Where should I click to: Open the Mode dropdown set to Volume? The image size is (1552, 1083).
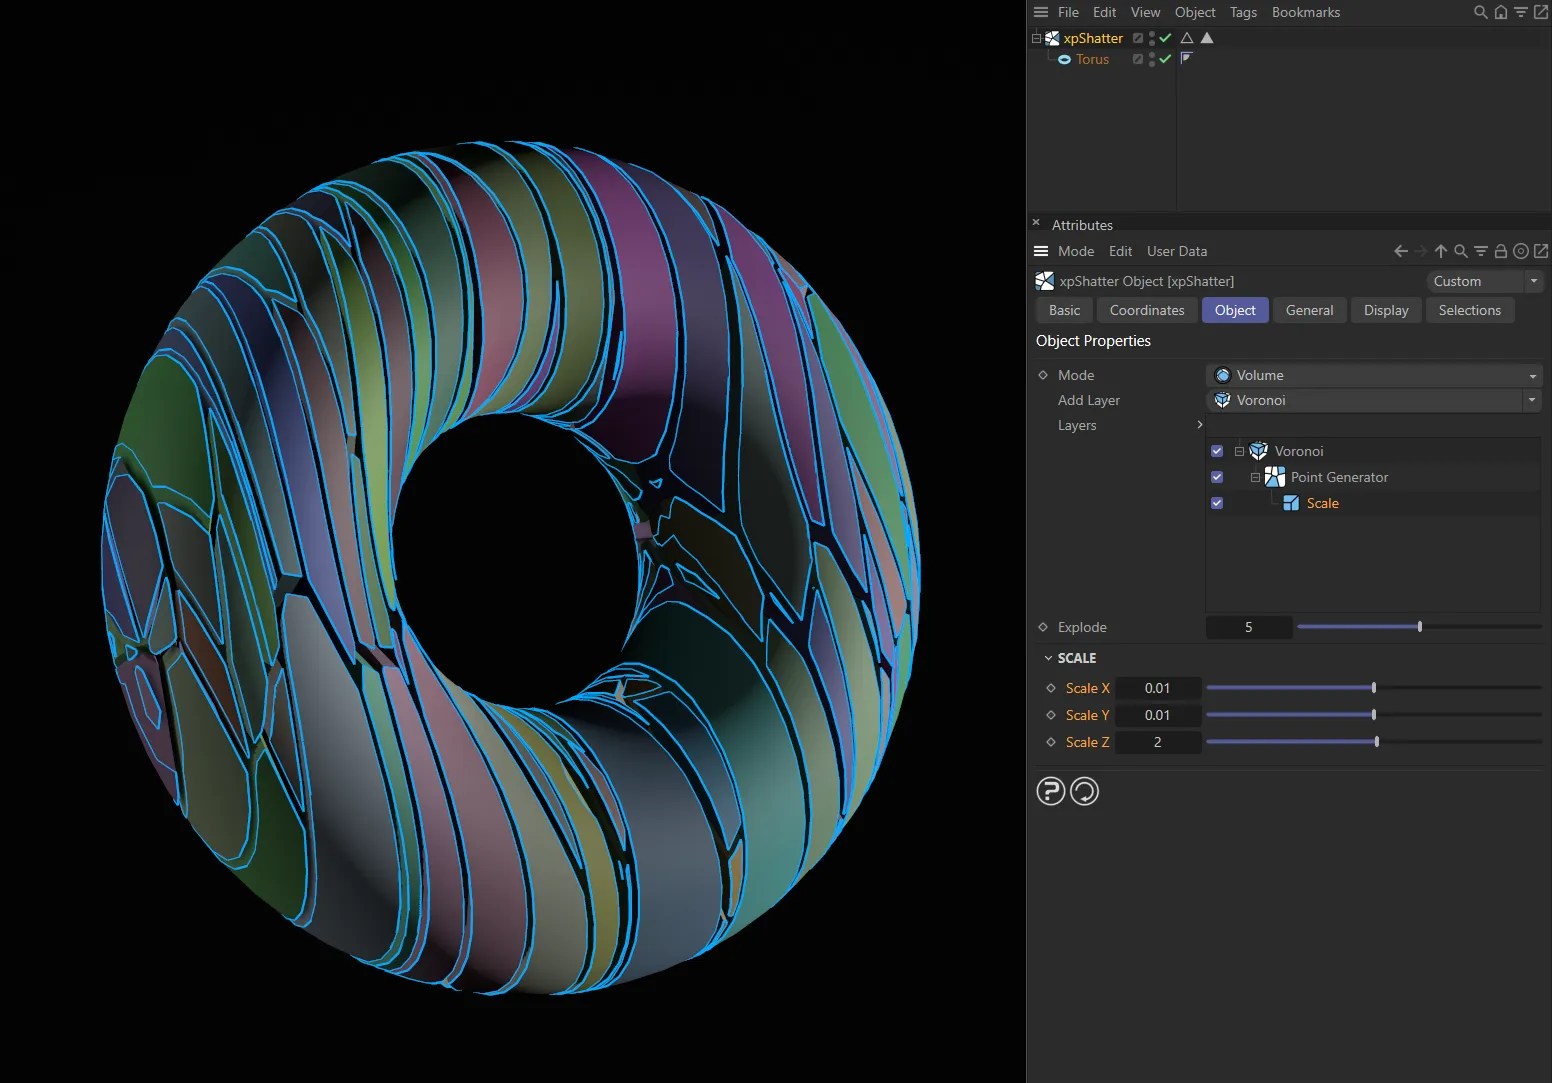(1373, 375)
